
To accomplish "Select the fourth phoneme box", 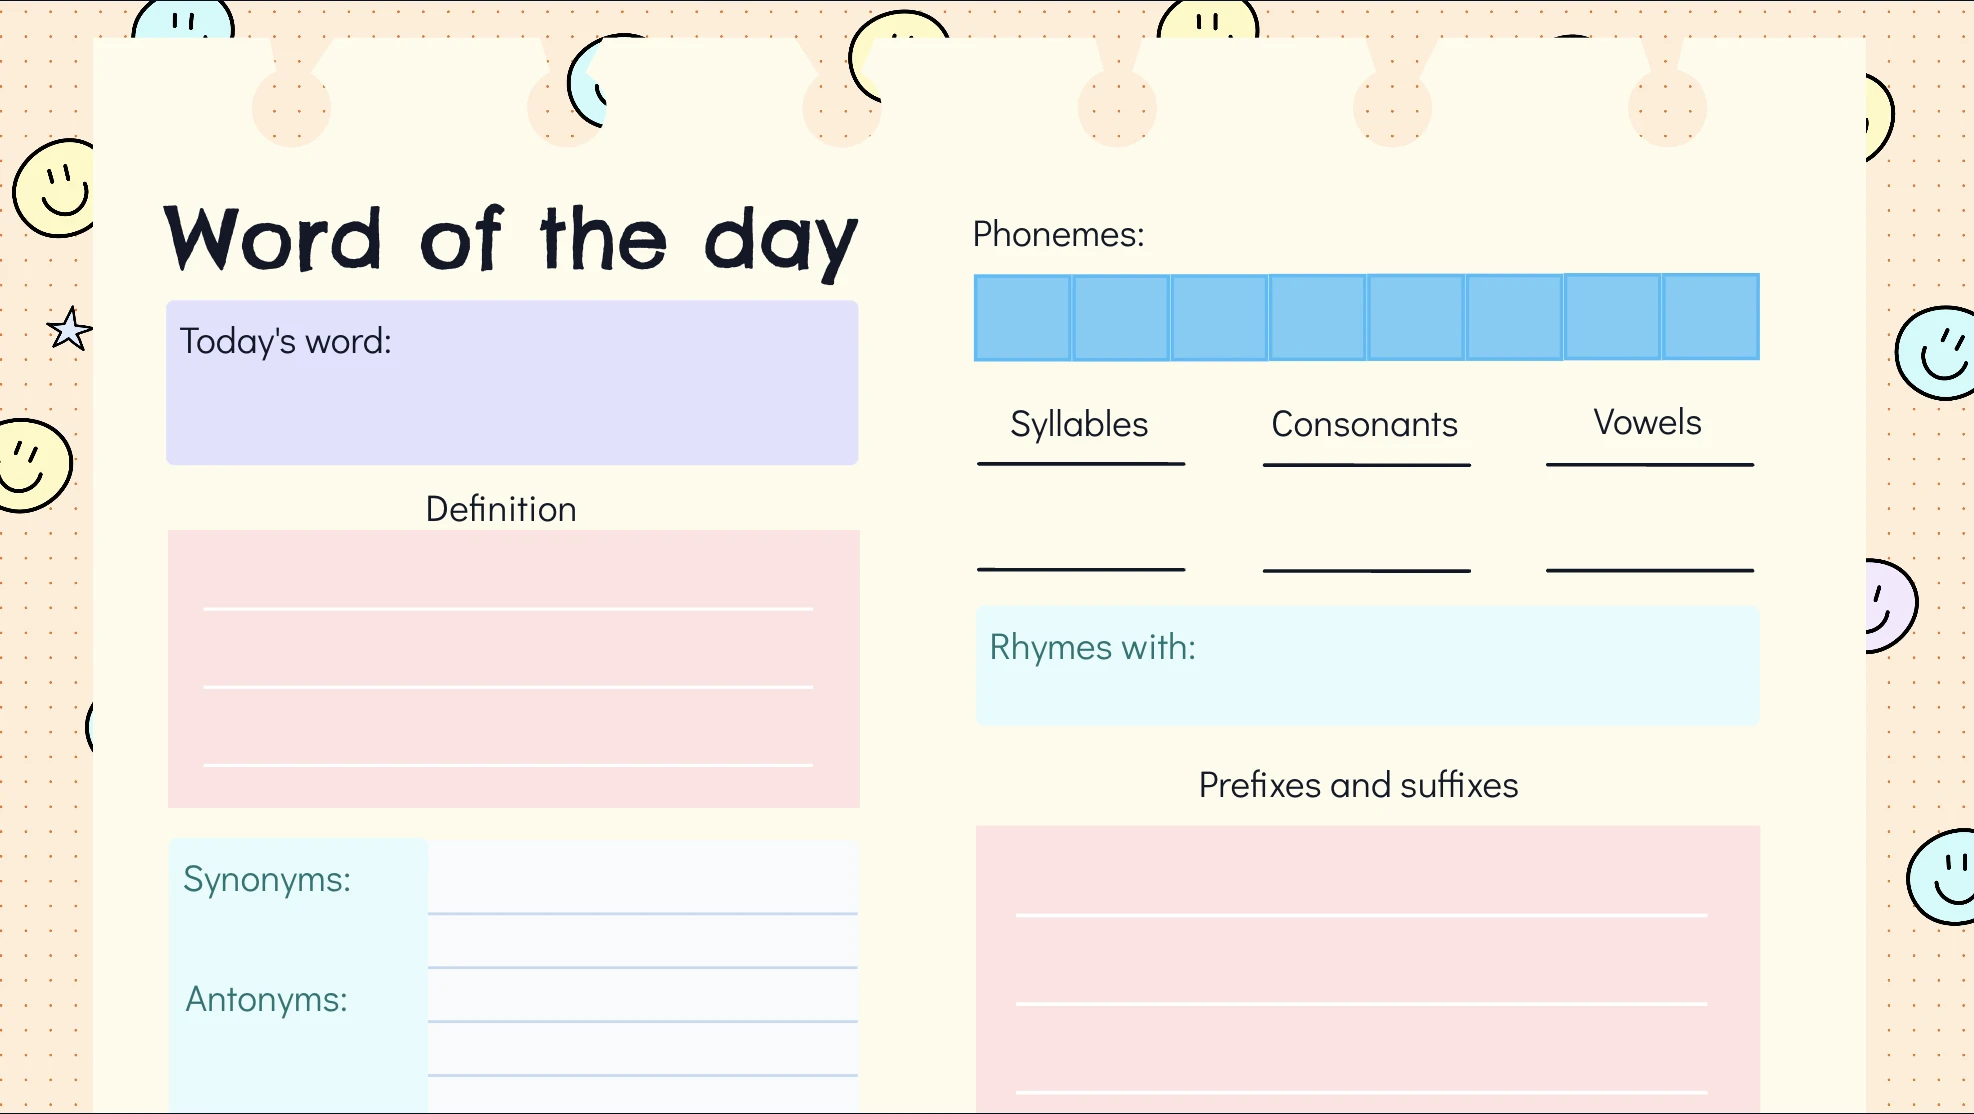I will click(1317, 318).
